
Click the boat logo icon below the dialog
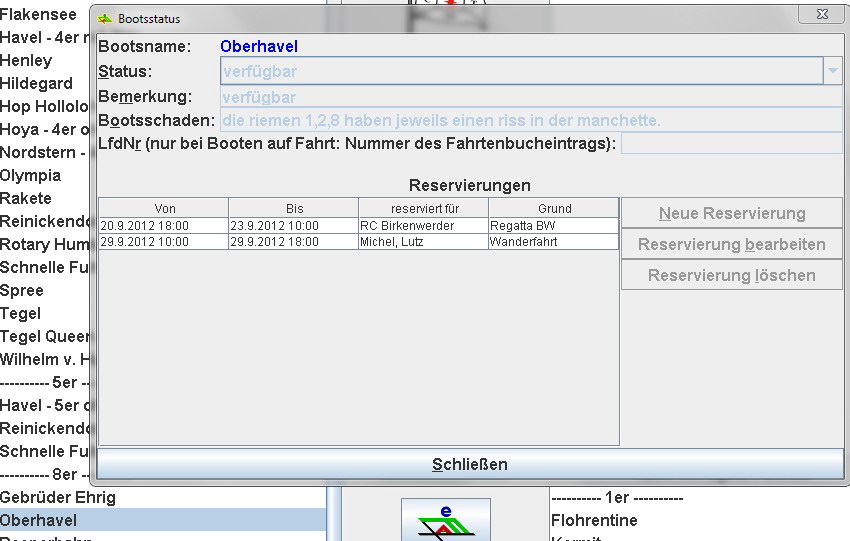(446, 520)
